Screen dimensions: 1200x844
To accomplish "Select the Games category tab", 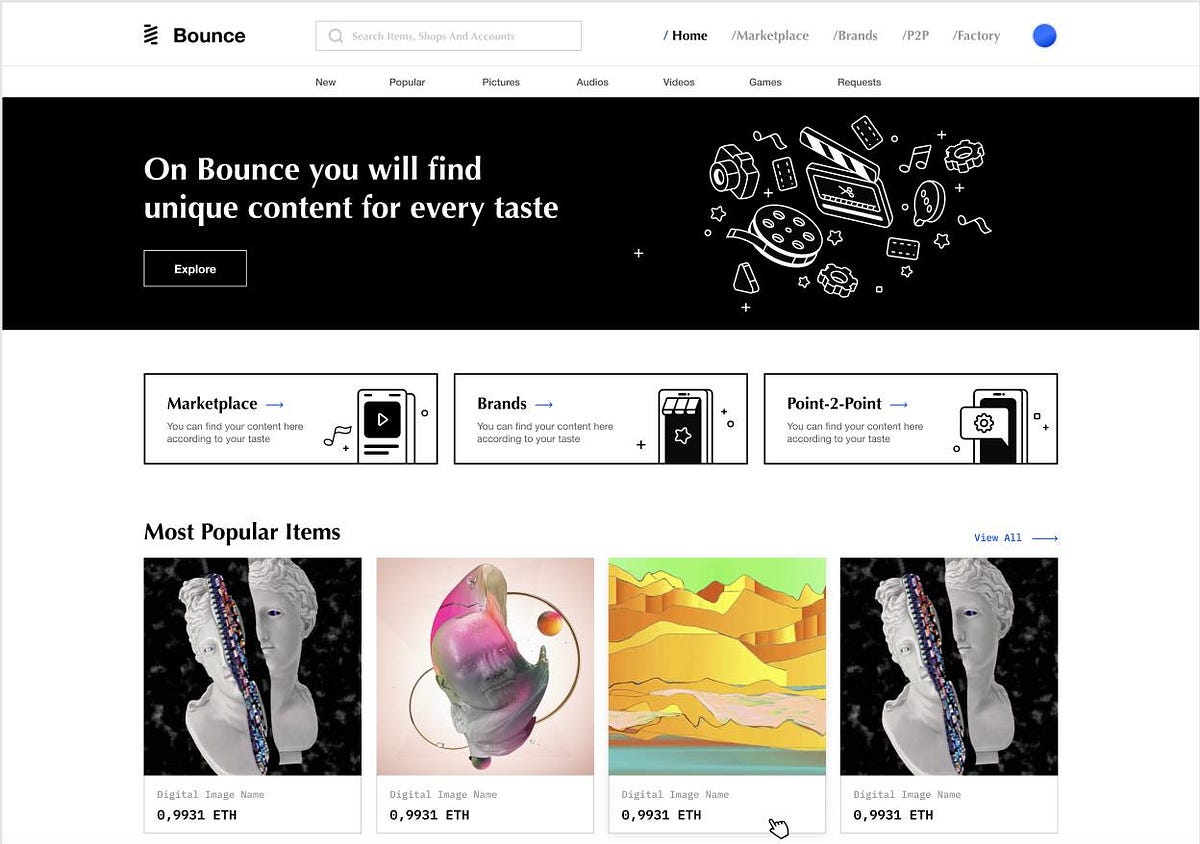I will point(765,82).
